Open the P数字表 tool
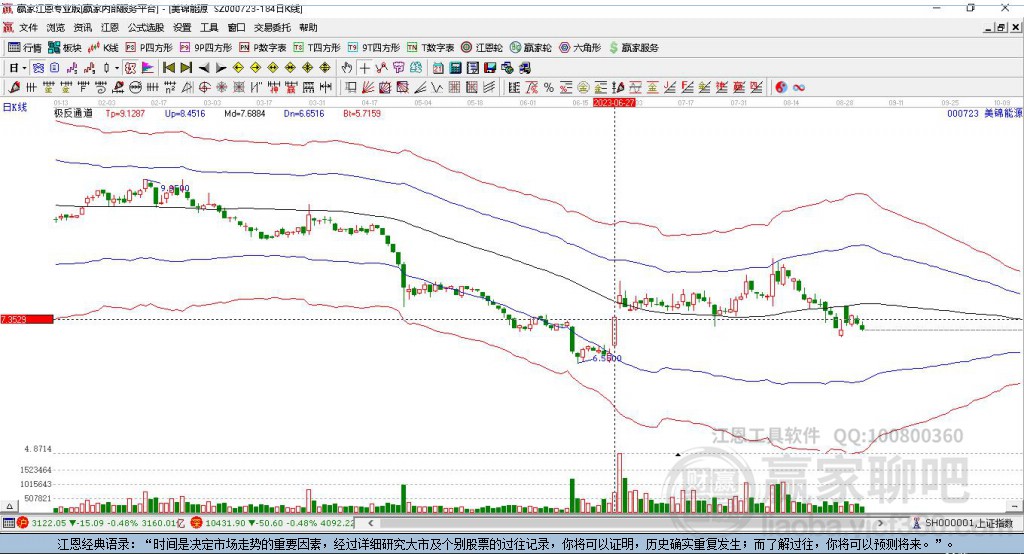The height and width of the screenshot is (554, 1024). 263,48
